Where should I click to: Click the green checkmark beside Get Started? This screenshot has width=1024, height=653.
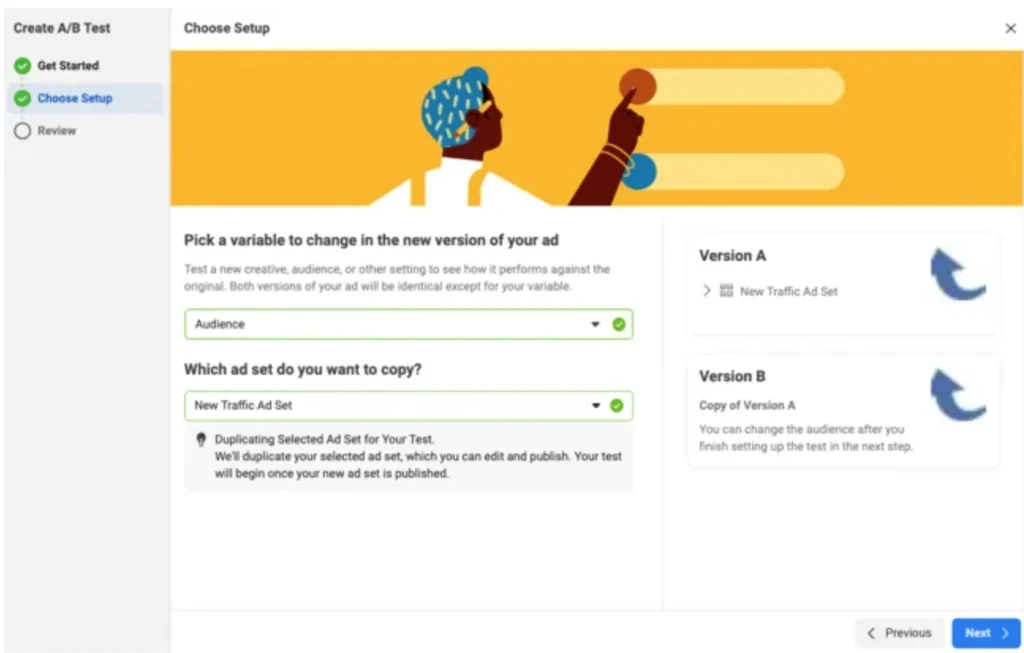[x=24, y=65]
